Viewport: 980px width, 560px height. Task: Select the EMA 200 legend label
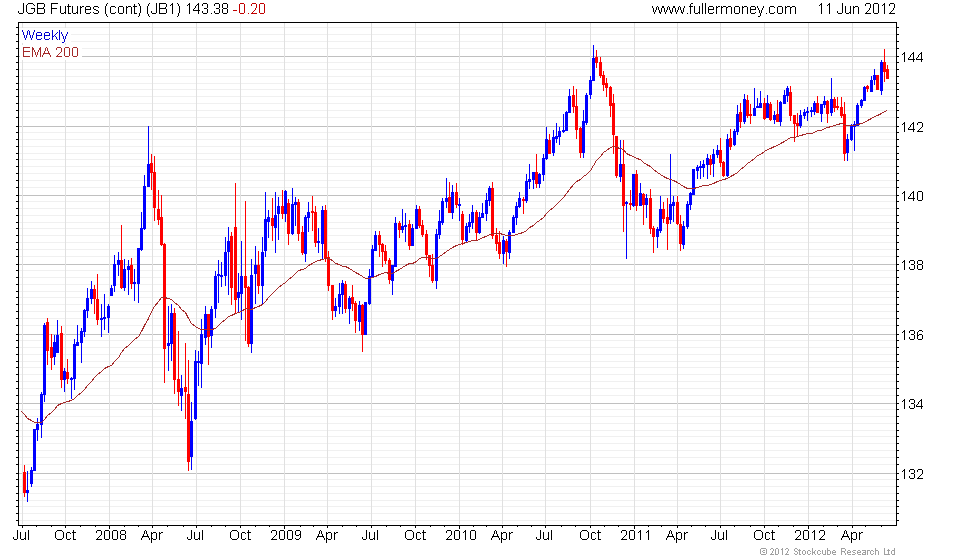pos(51,52)
